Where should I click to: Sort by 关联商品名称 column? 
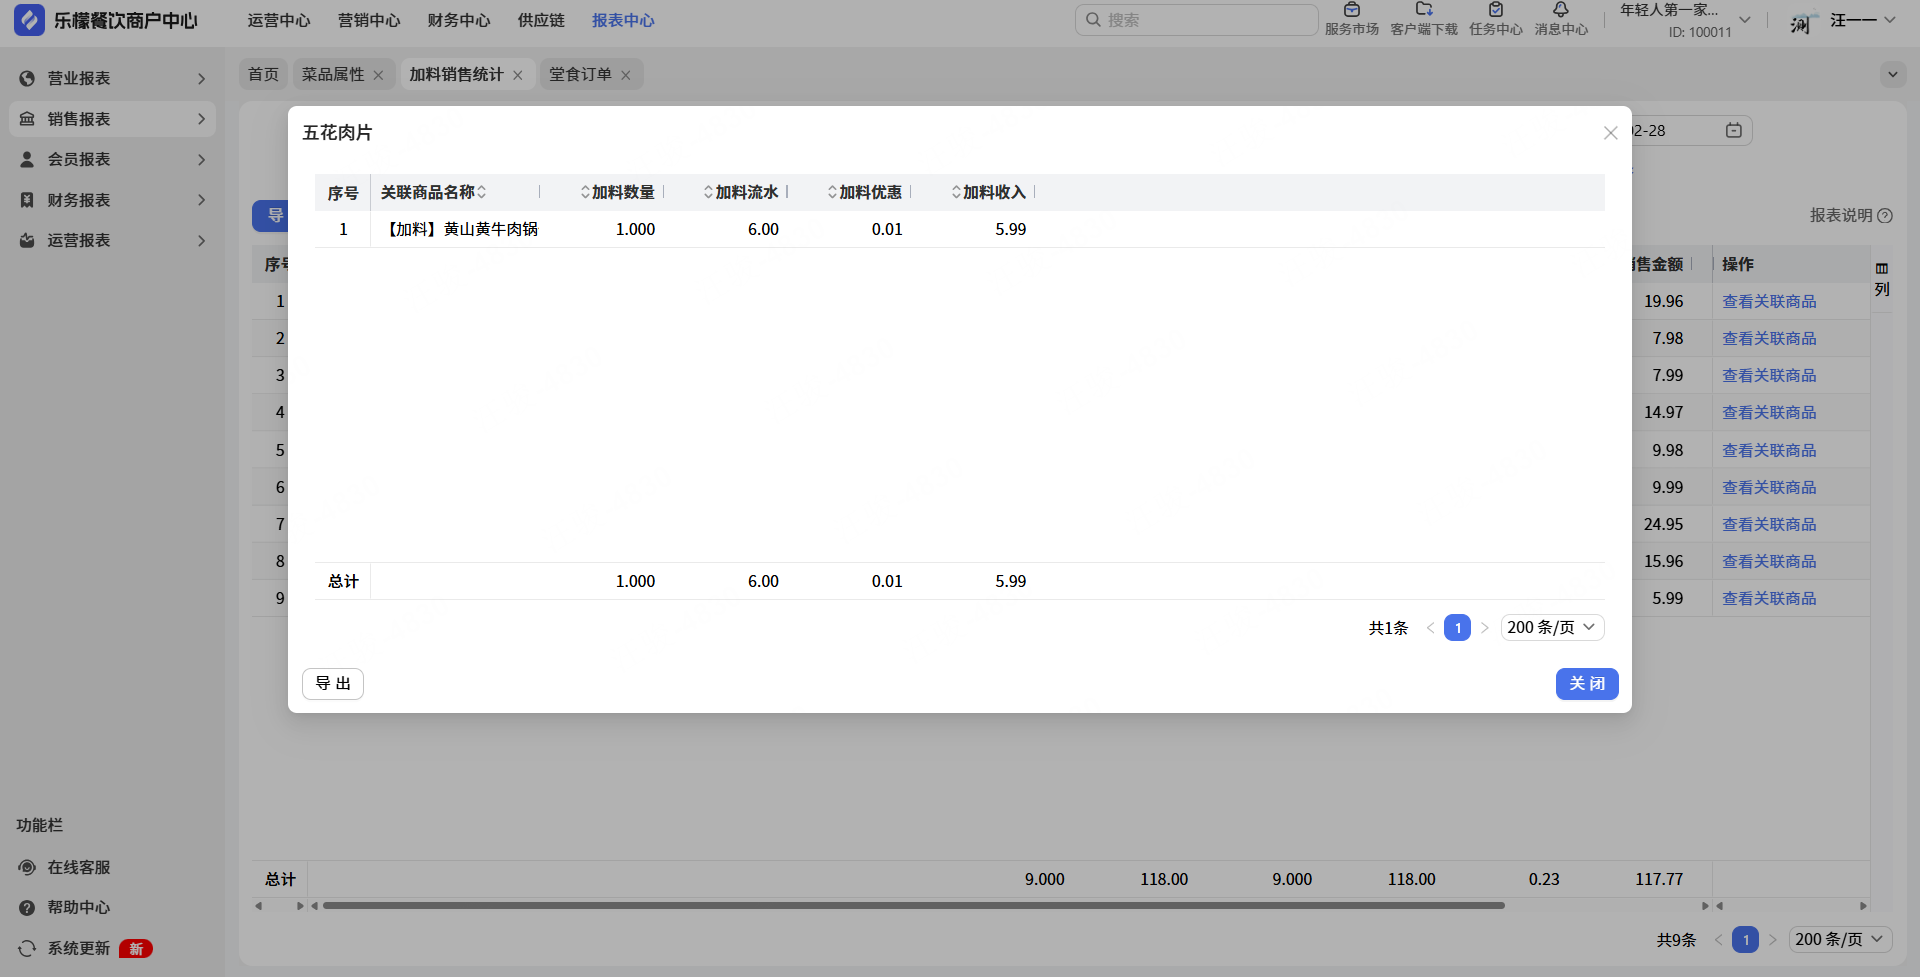[x=481, y=192]
